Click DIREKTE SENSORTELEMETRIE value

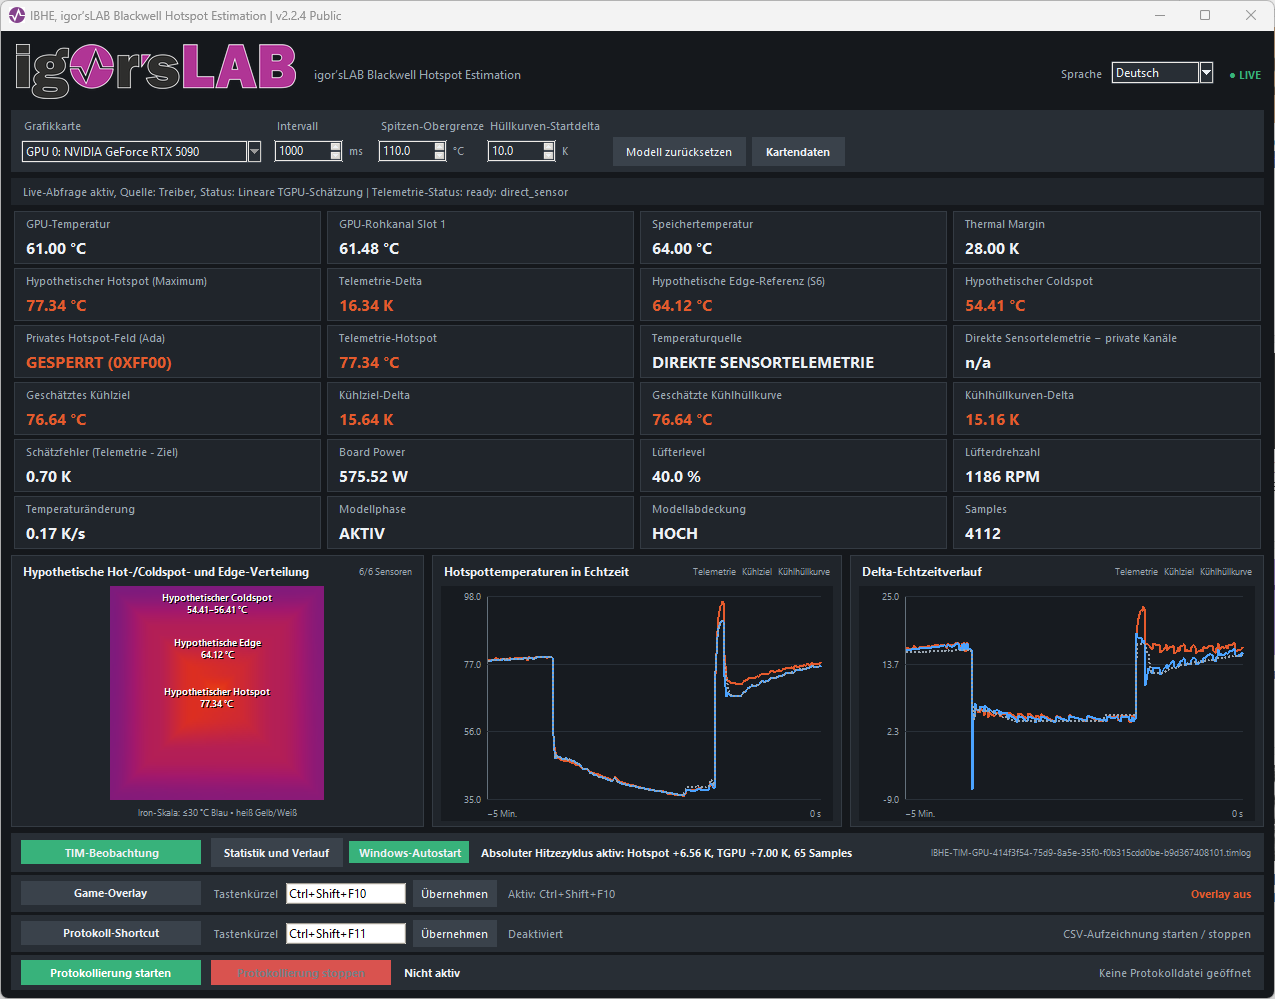(x=763, y=363)
